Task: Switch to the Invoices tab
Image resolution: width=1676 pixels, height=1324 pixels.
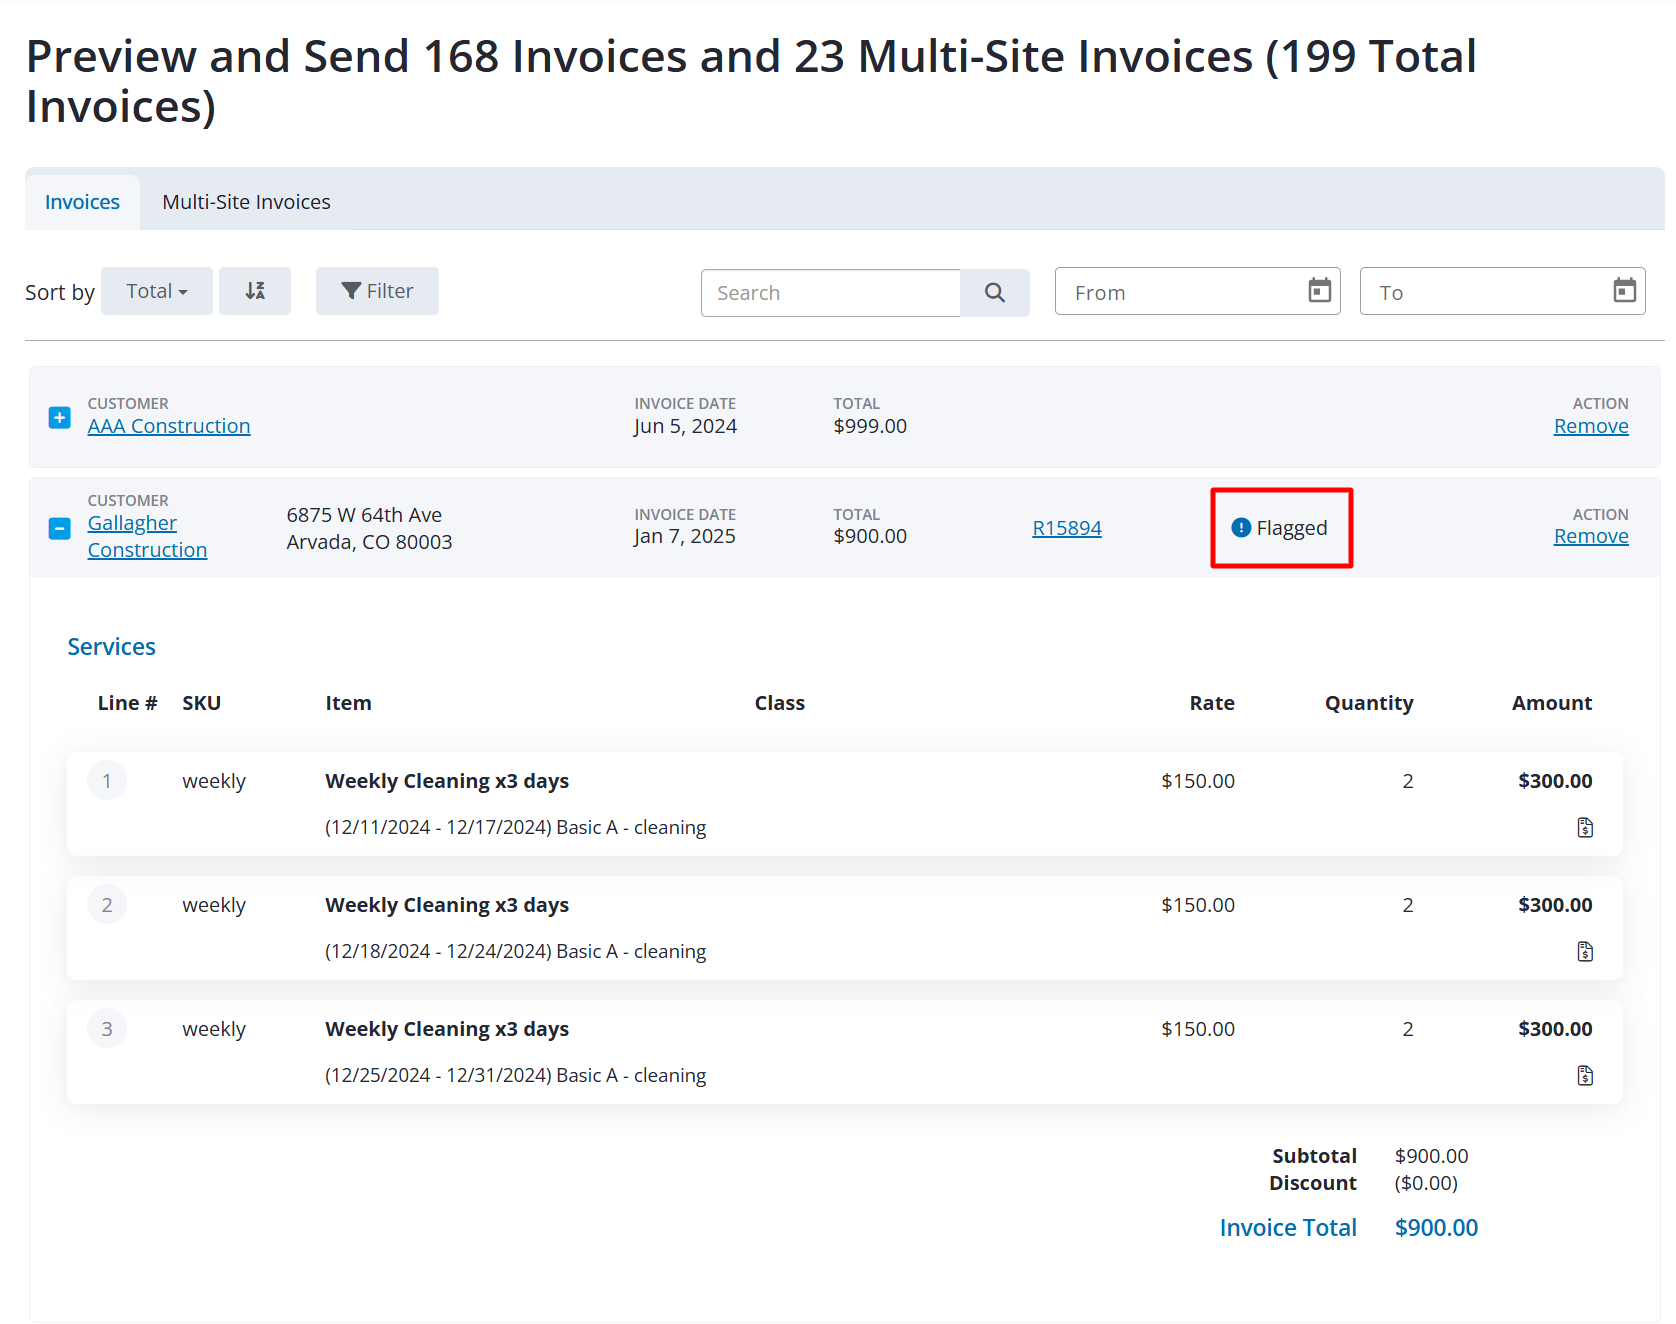Action: tap(82, 202)
